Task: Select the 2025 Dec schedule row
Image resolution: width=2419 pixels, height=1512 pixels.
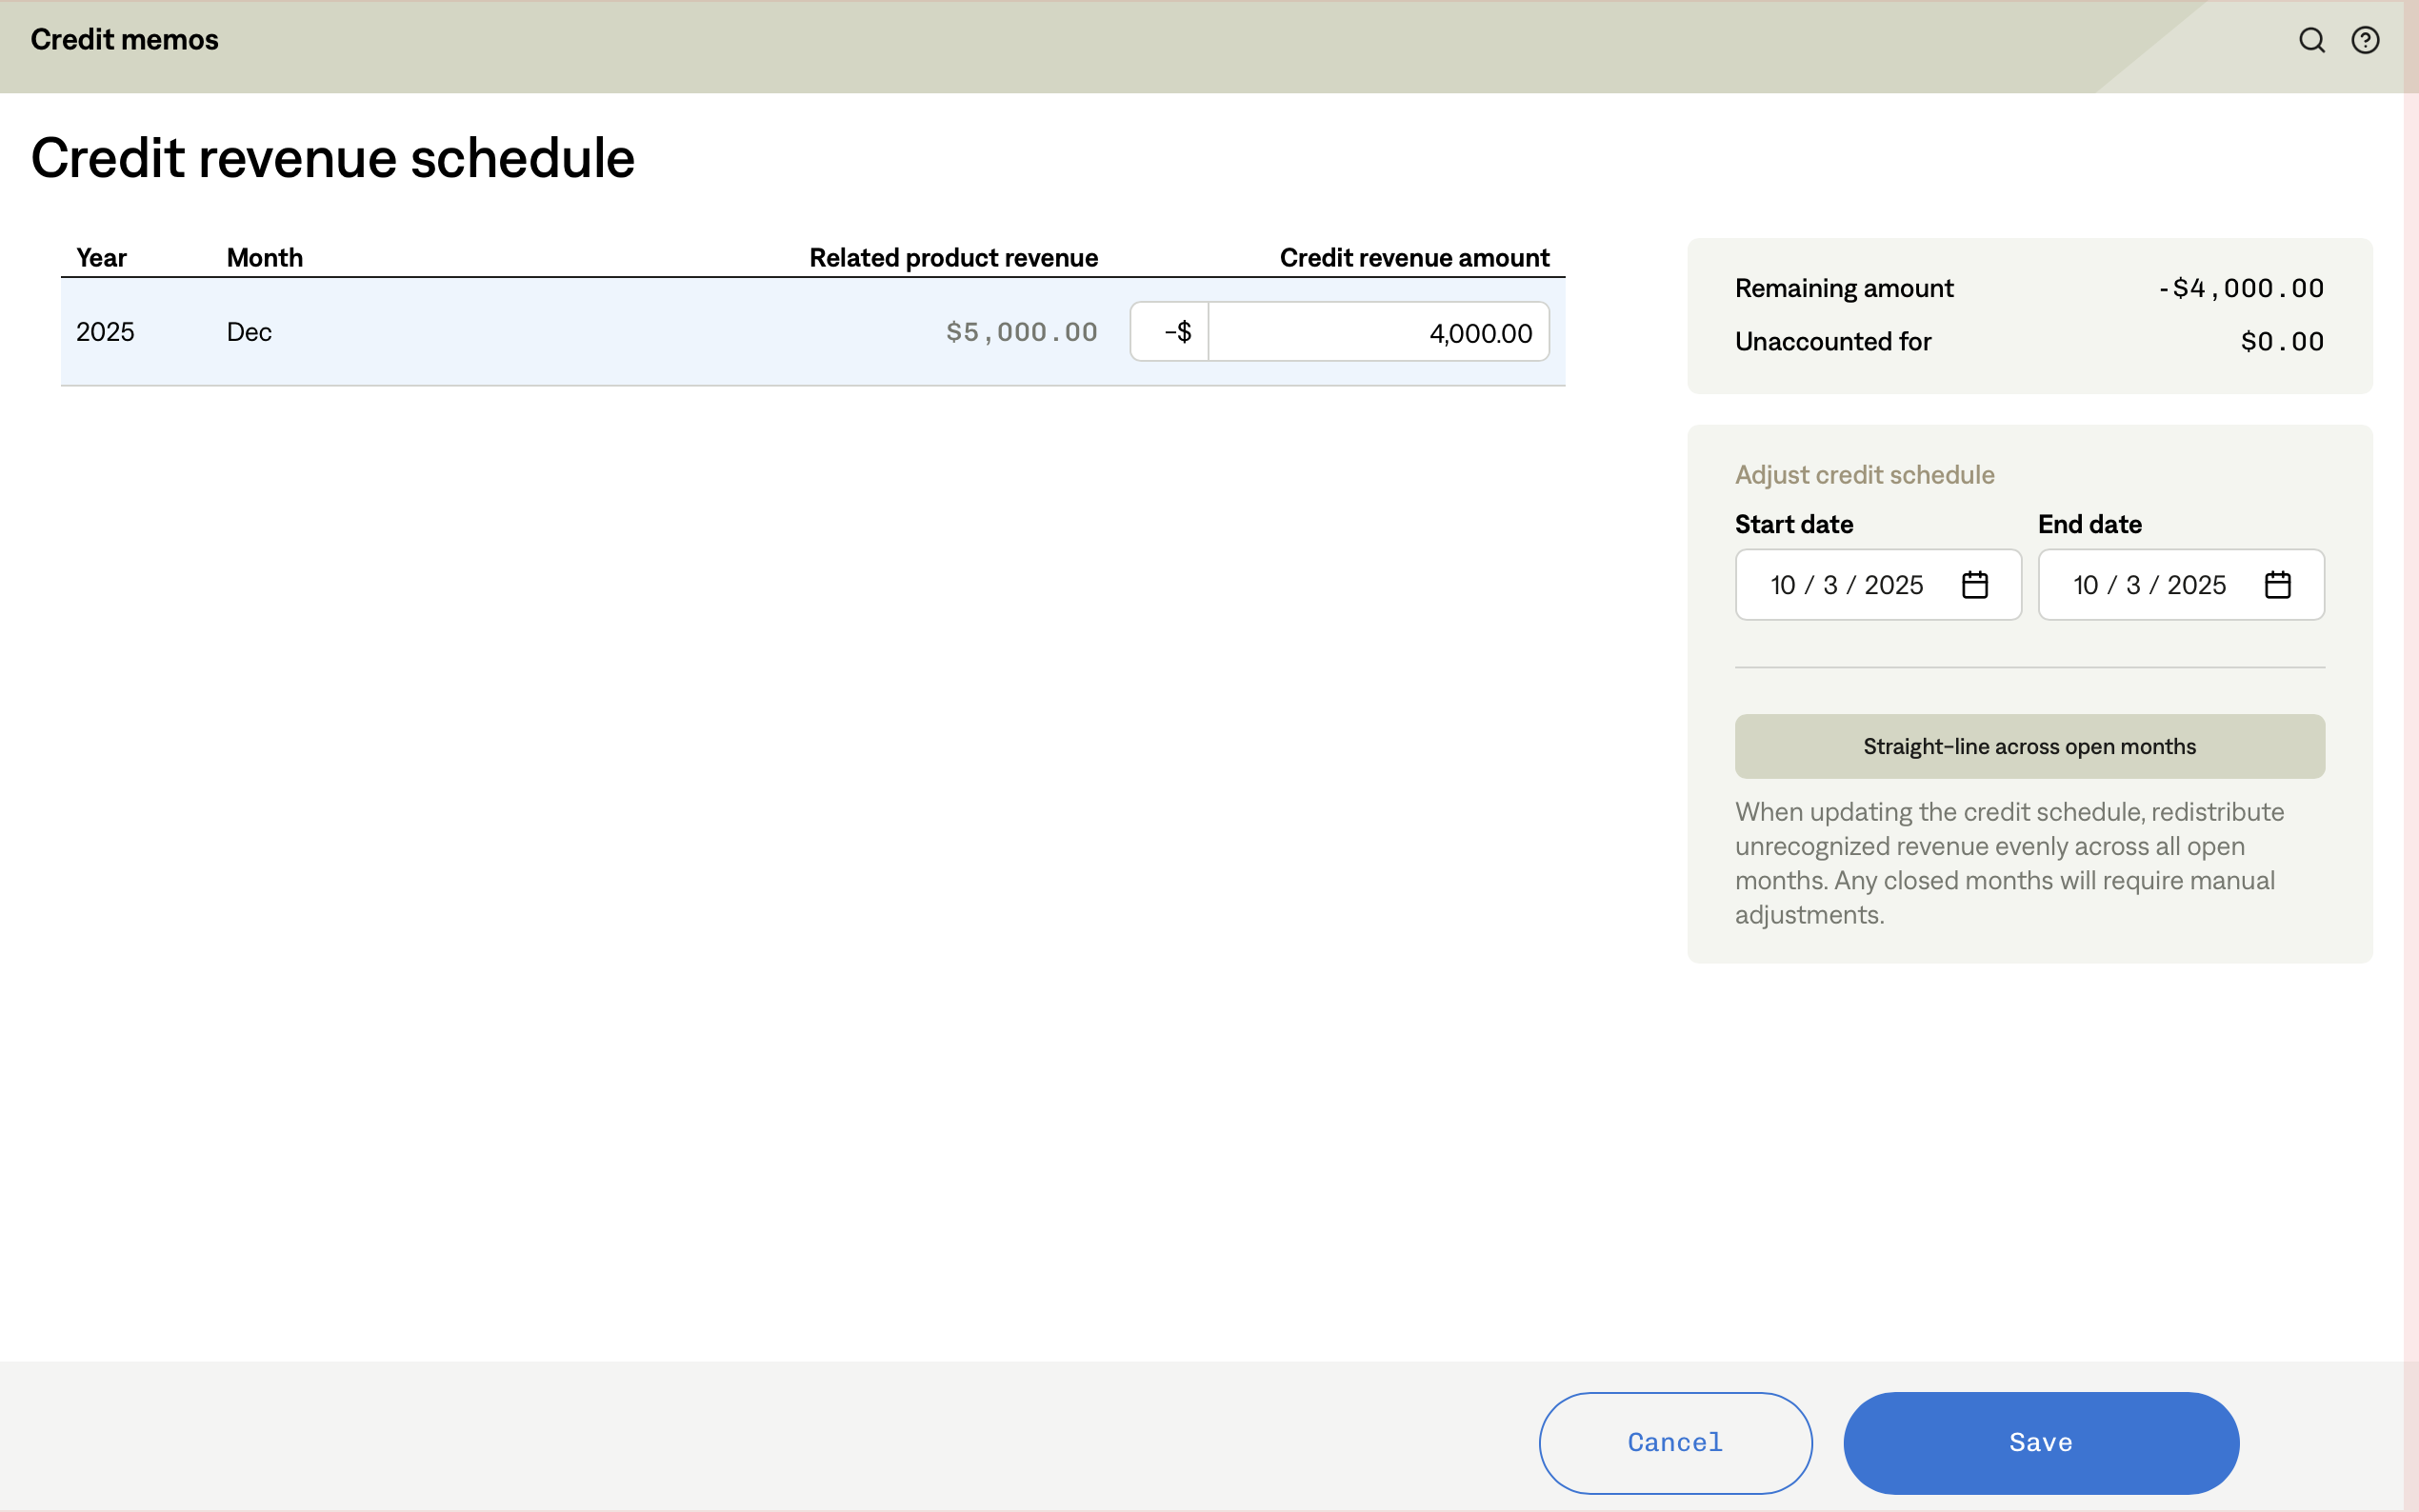Action: tap(600, 331)
